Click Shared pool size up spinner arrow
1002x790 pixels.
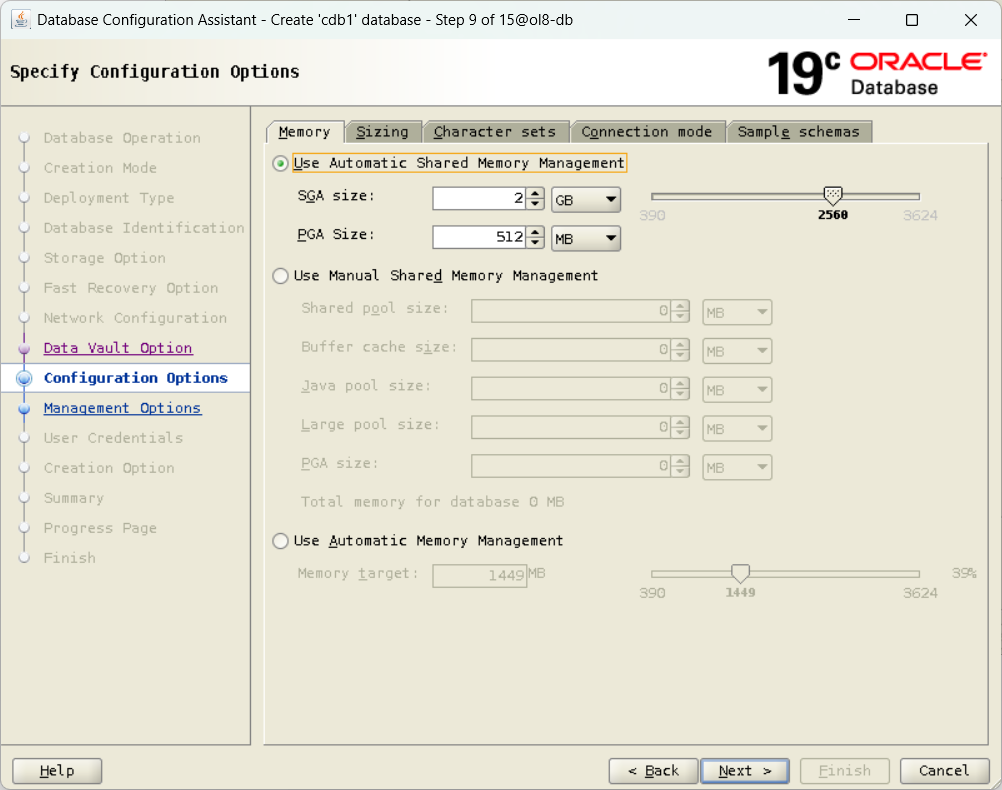681,306
